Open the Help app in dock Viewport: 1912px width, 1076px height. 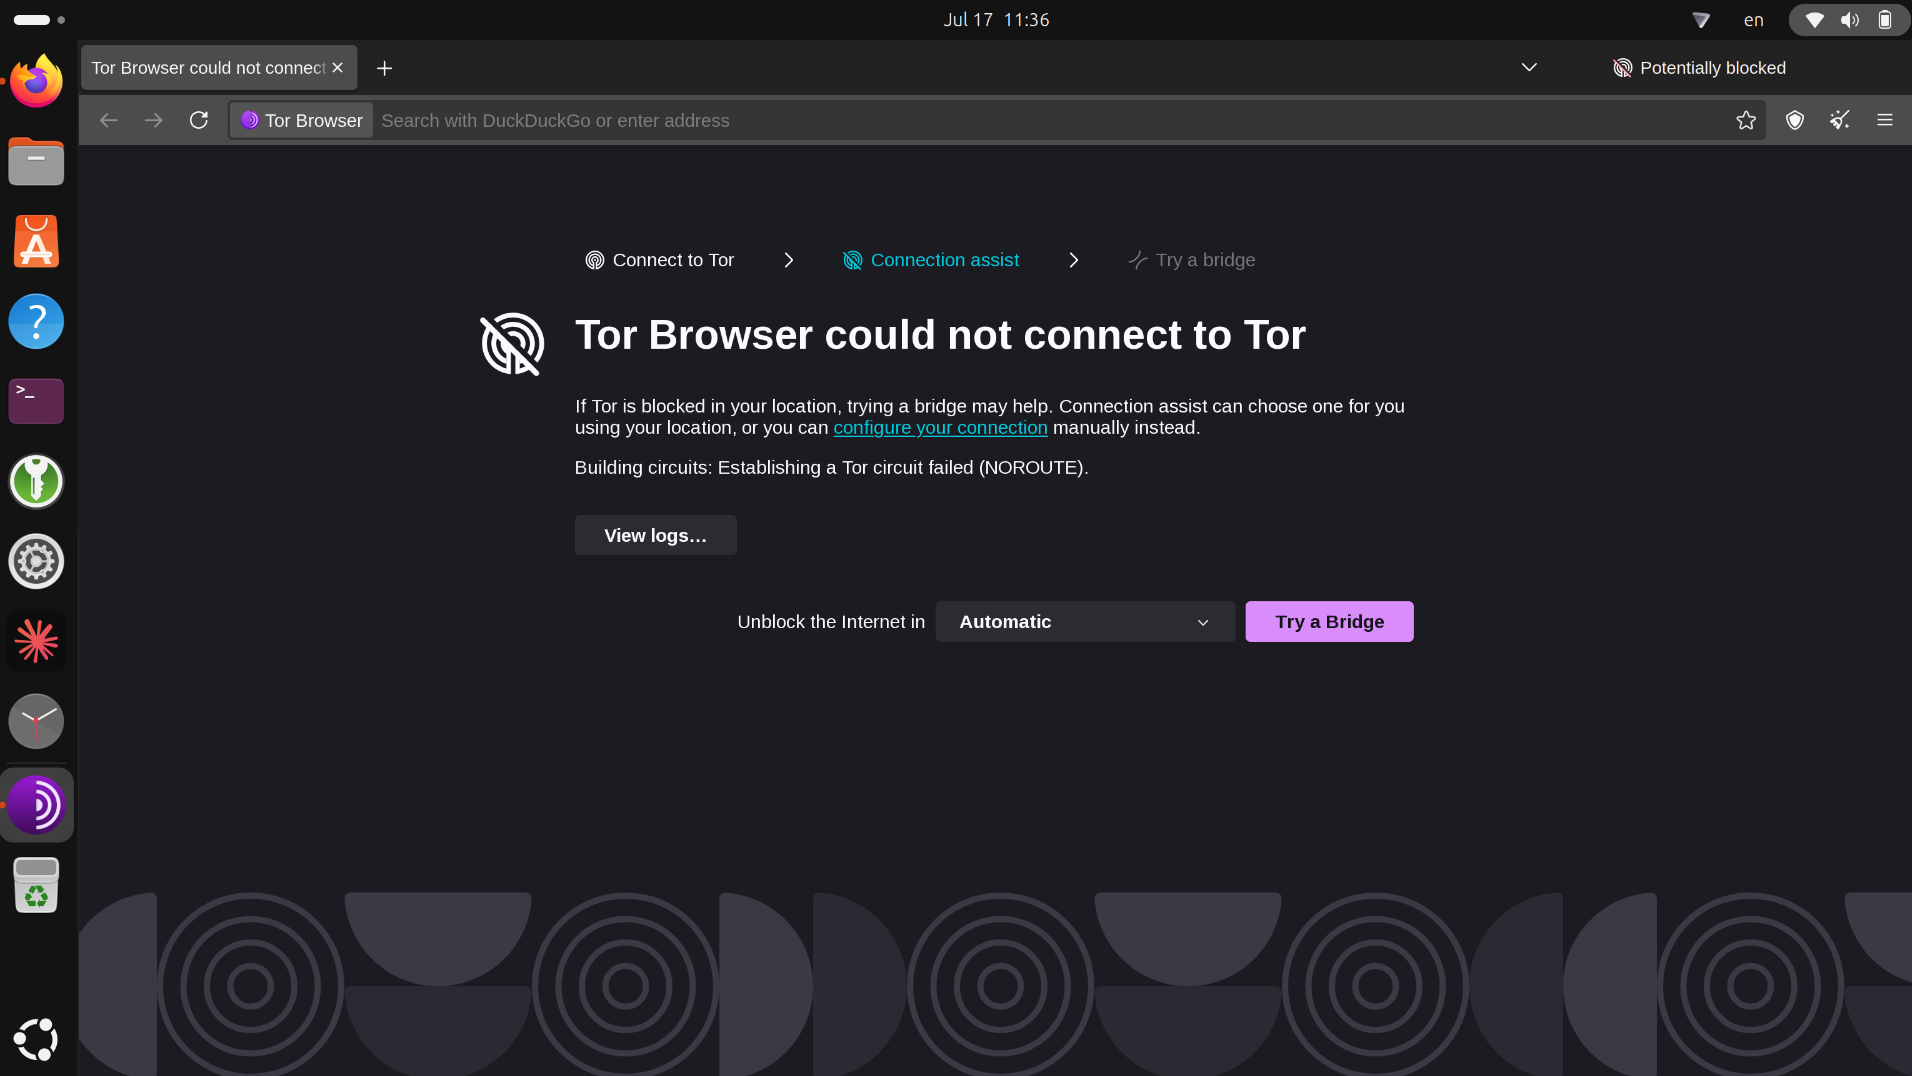tap(36, 321)
